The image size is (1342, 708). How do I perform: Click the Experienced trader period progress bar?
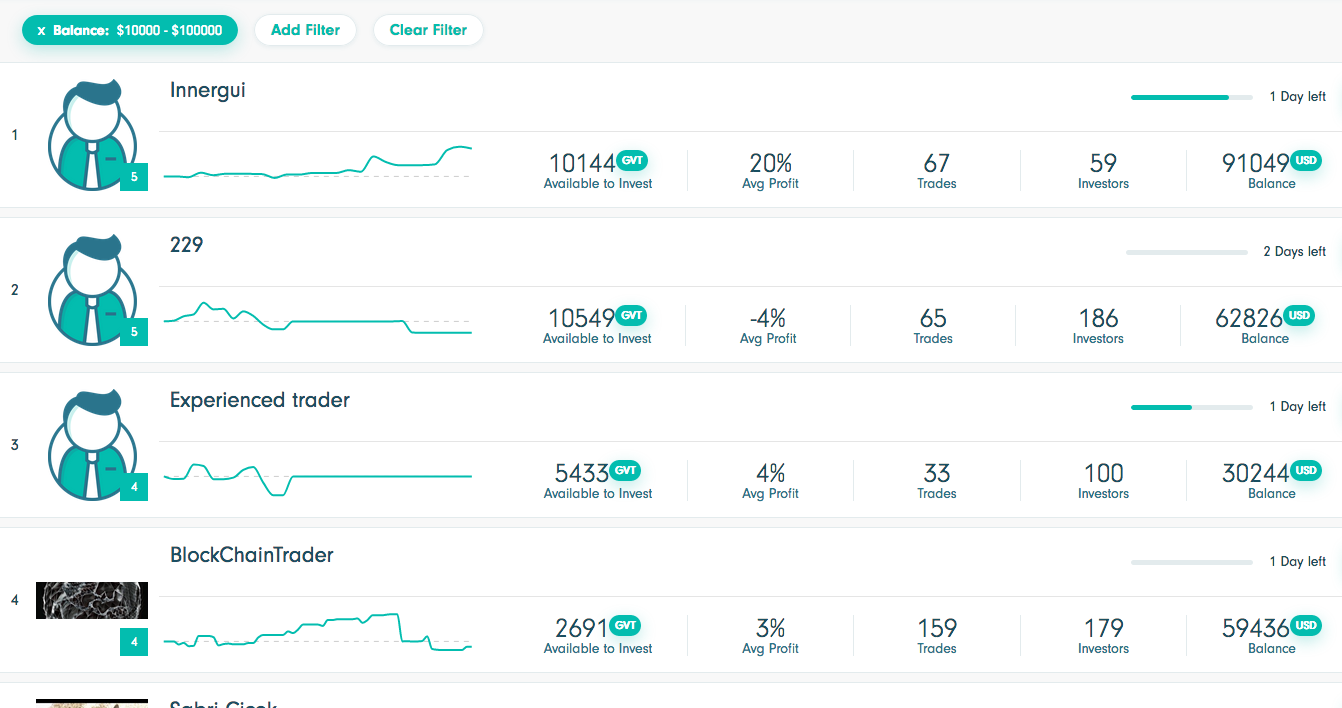coord(1192,407)
